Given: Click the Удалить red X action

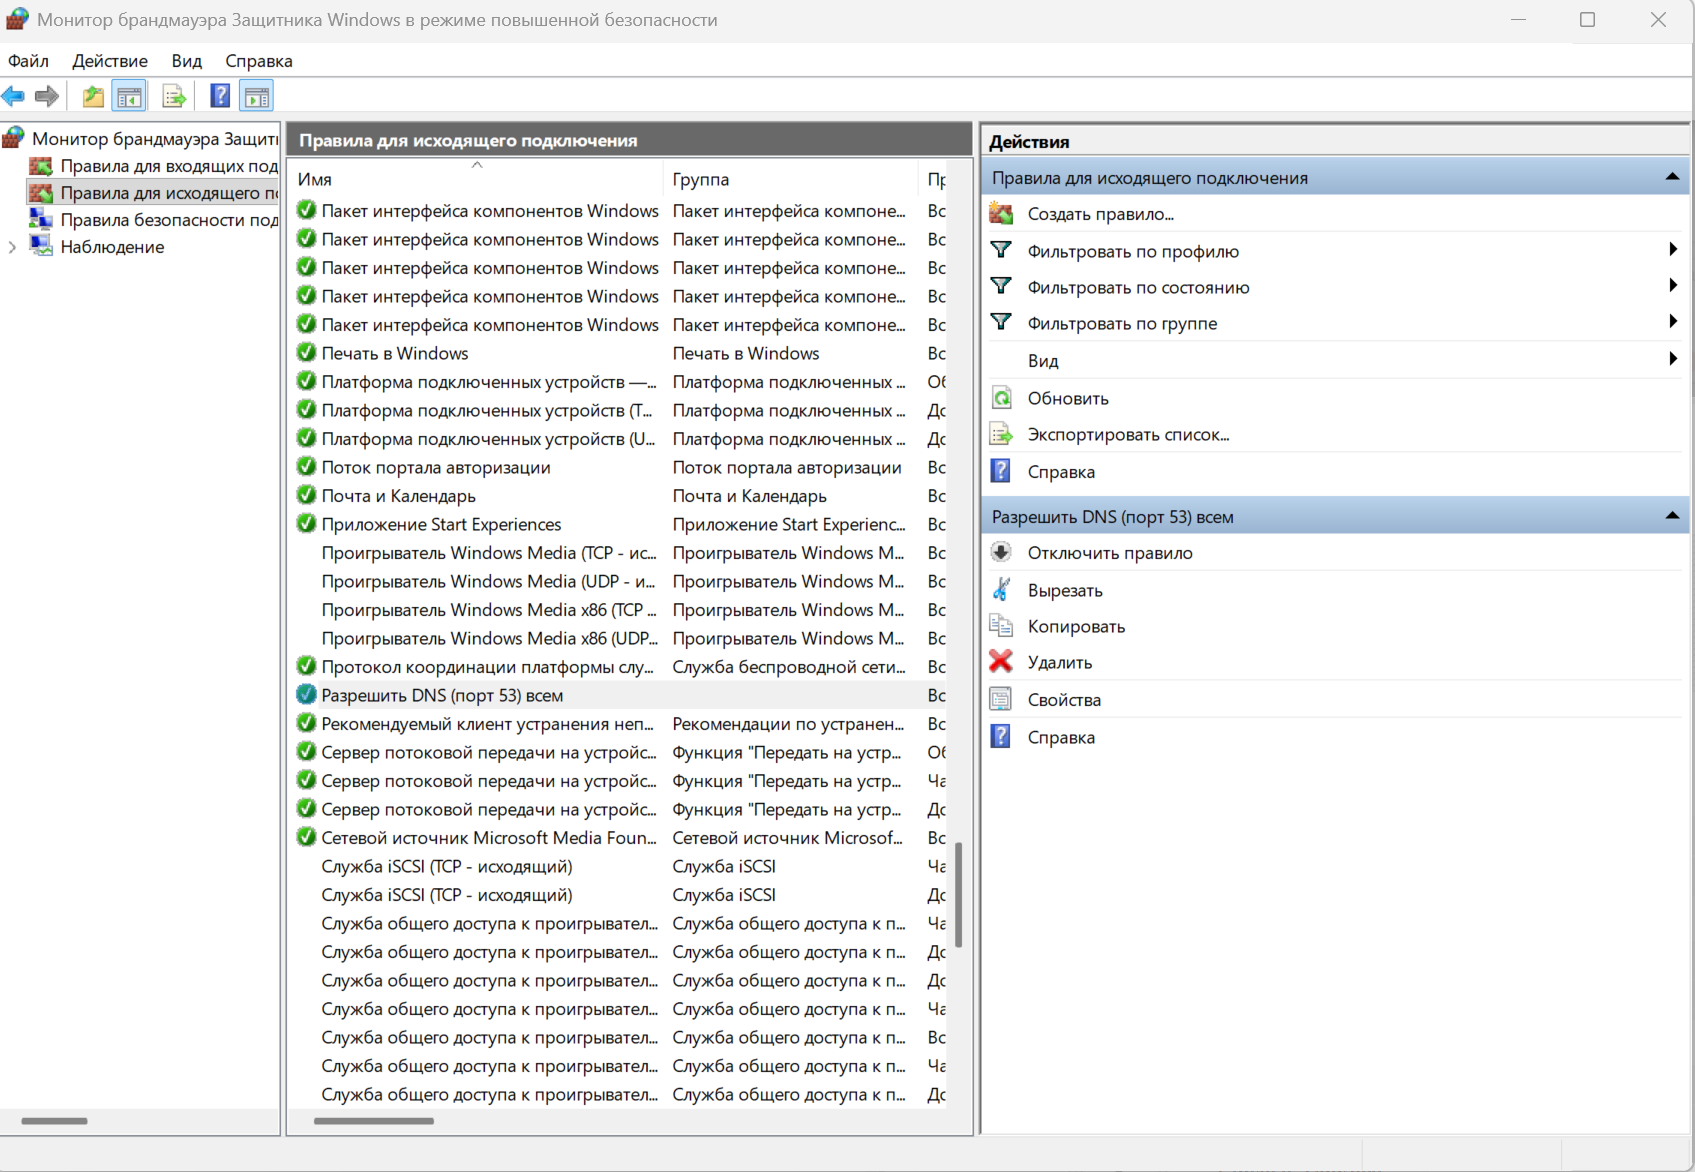Looking at the screenshot, I should pos(1060,662).
